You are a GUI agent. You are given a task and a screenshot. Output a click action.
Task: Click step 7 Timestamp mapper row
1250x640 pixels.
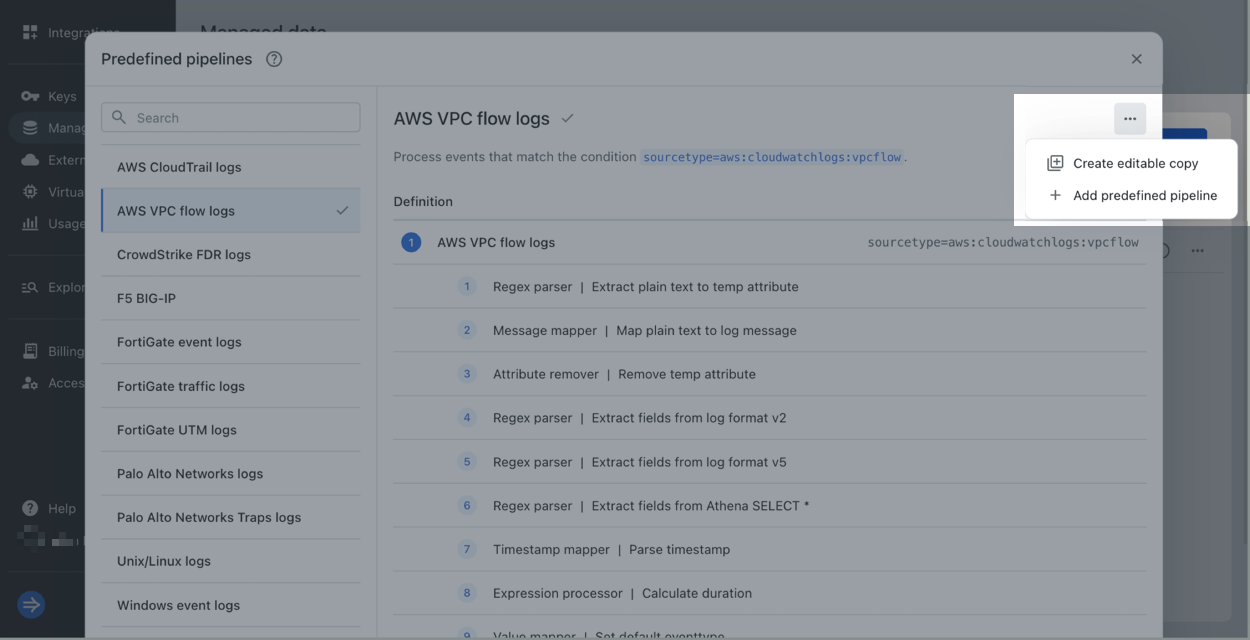click(x=770, y=549)
